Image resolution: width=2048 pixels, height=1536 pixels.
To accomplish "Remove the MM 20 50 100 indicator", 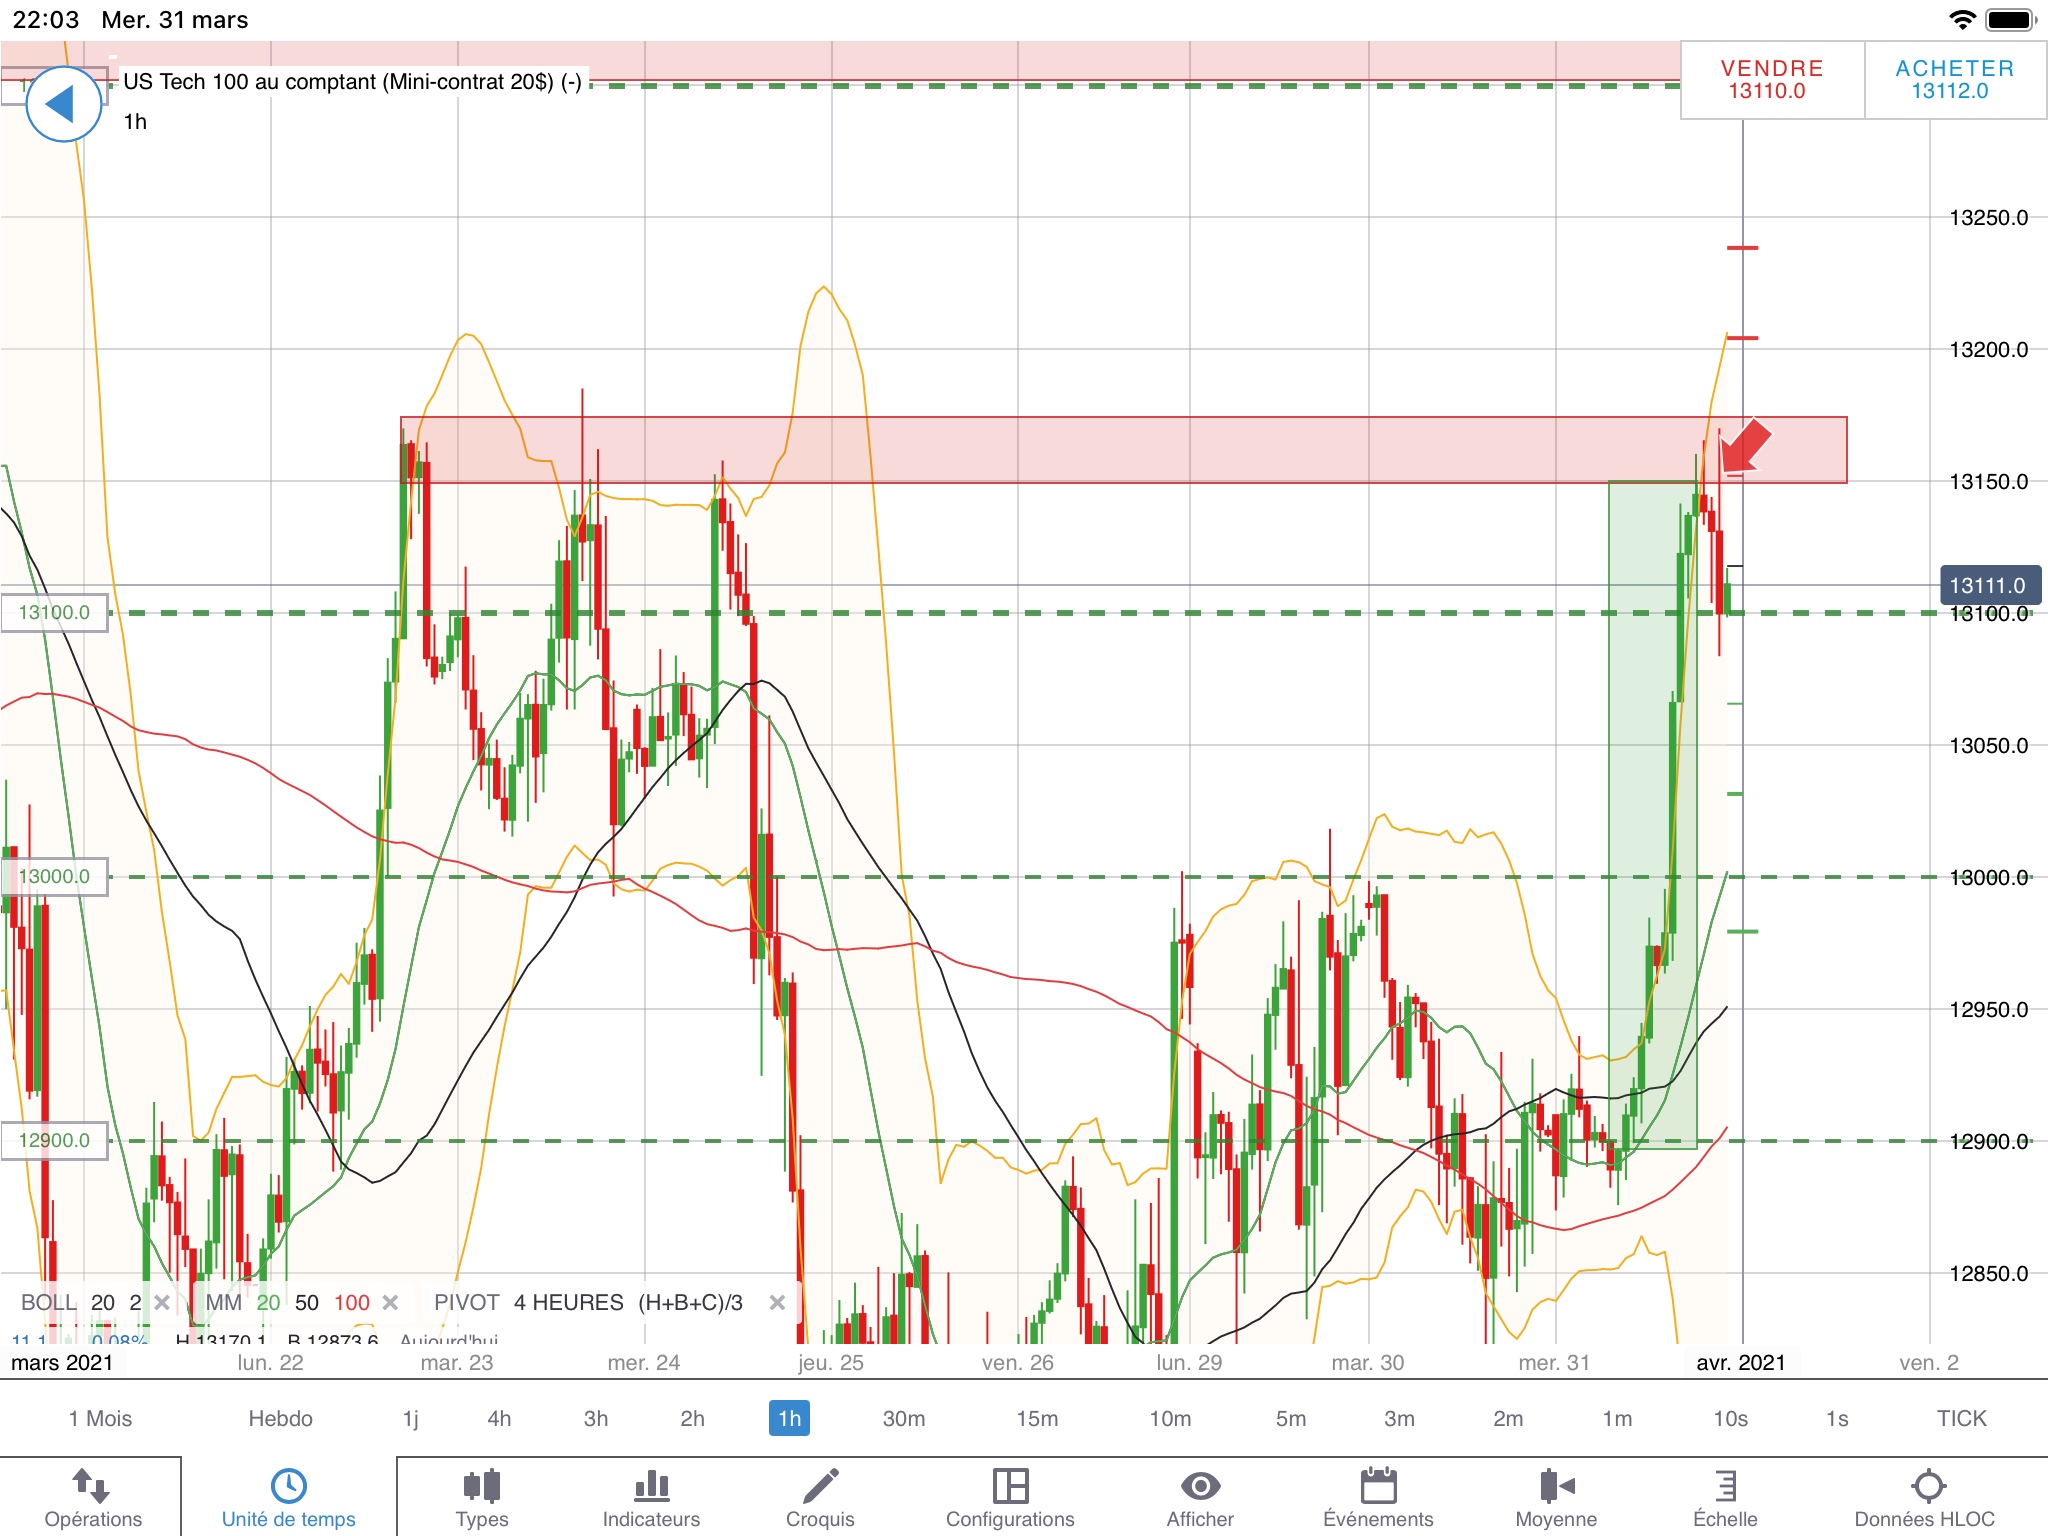I will coord(391,1302).
